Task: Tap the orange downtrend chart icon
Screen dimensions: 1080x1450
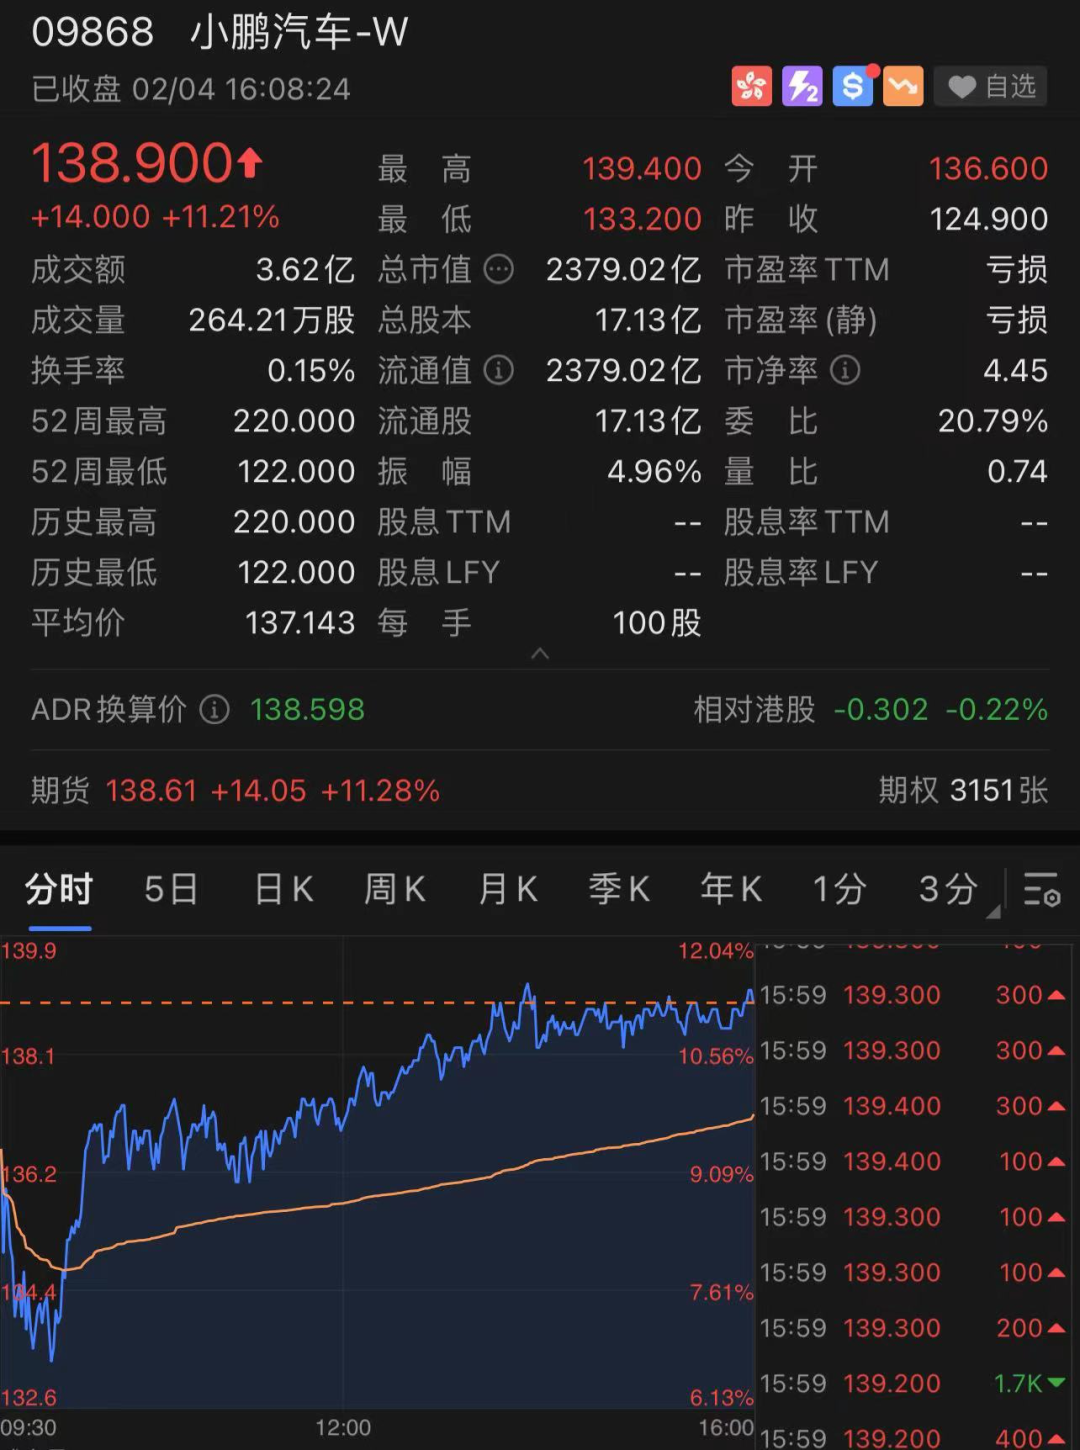Action: (903, 86)
